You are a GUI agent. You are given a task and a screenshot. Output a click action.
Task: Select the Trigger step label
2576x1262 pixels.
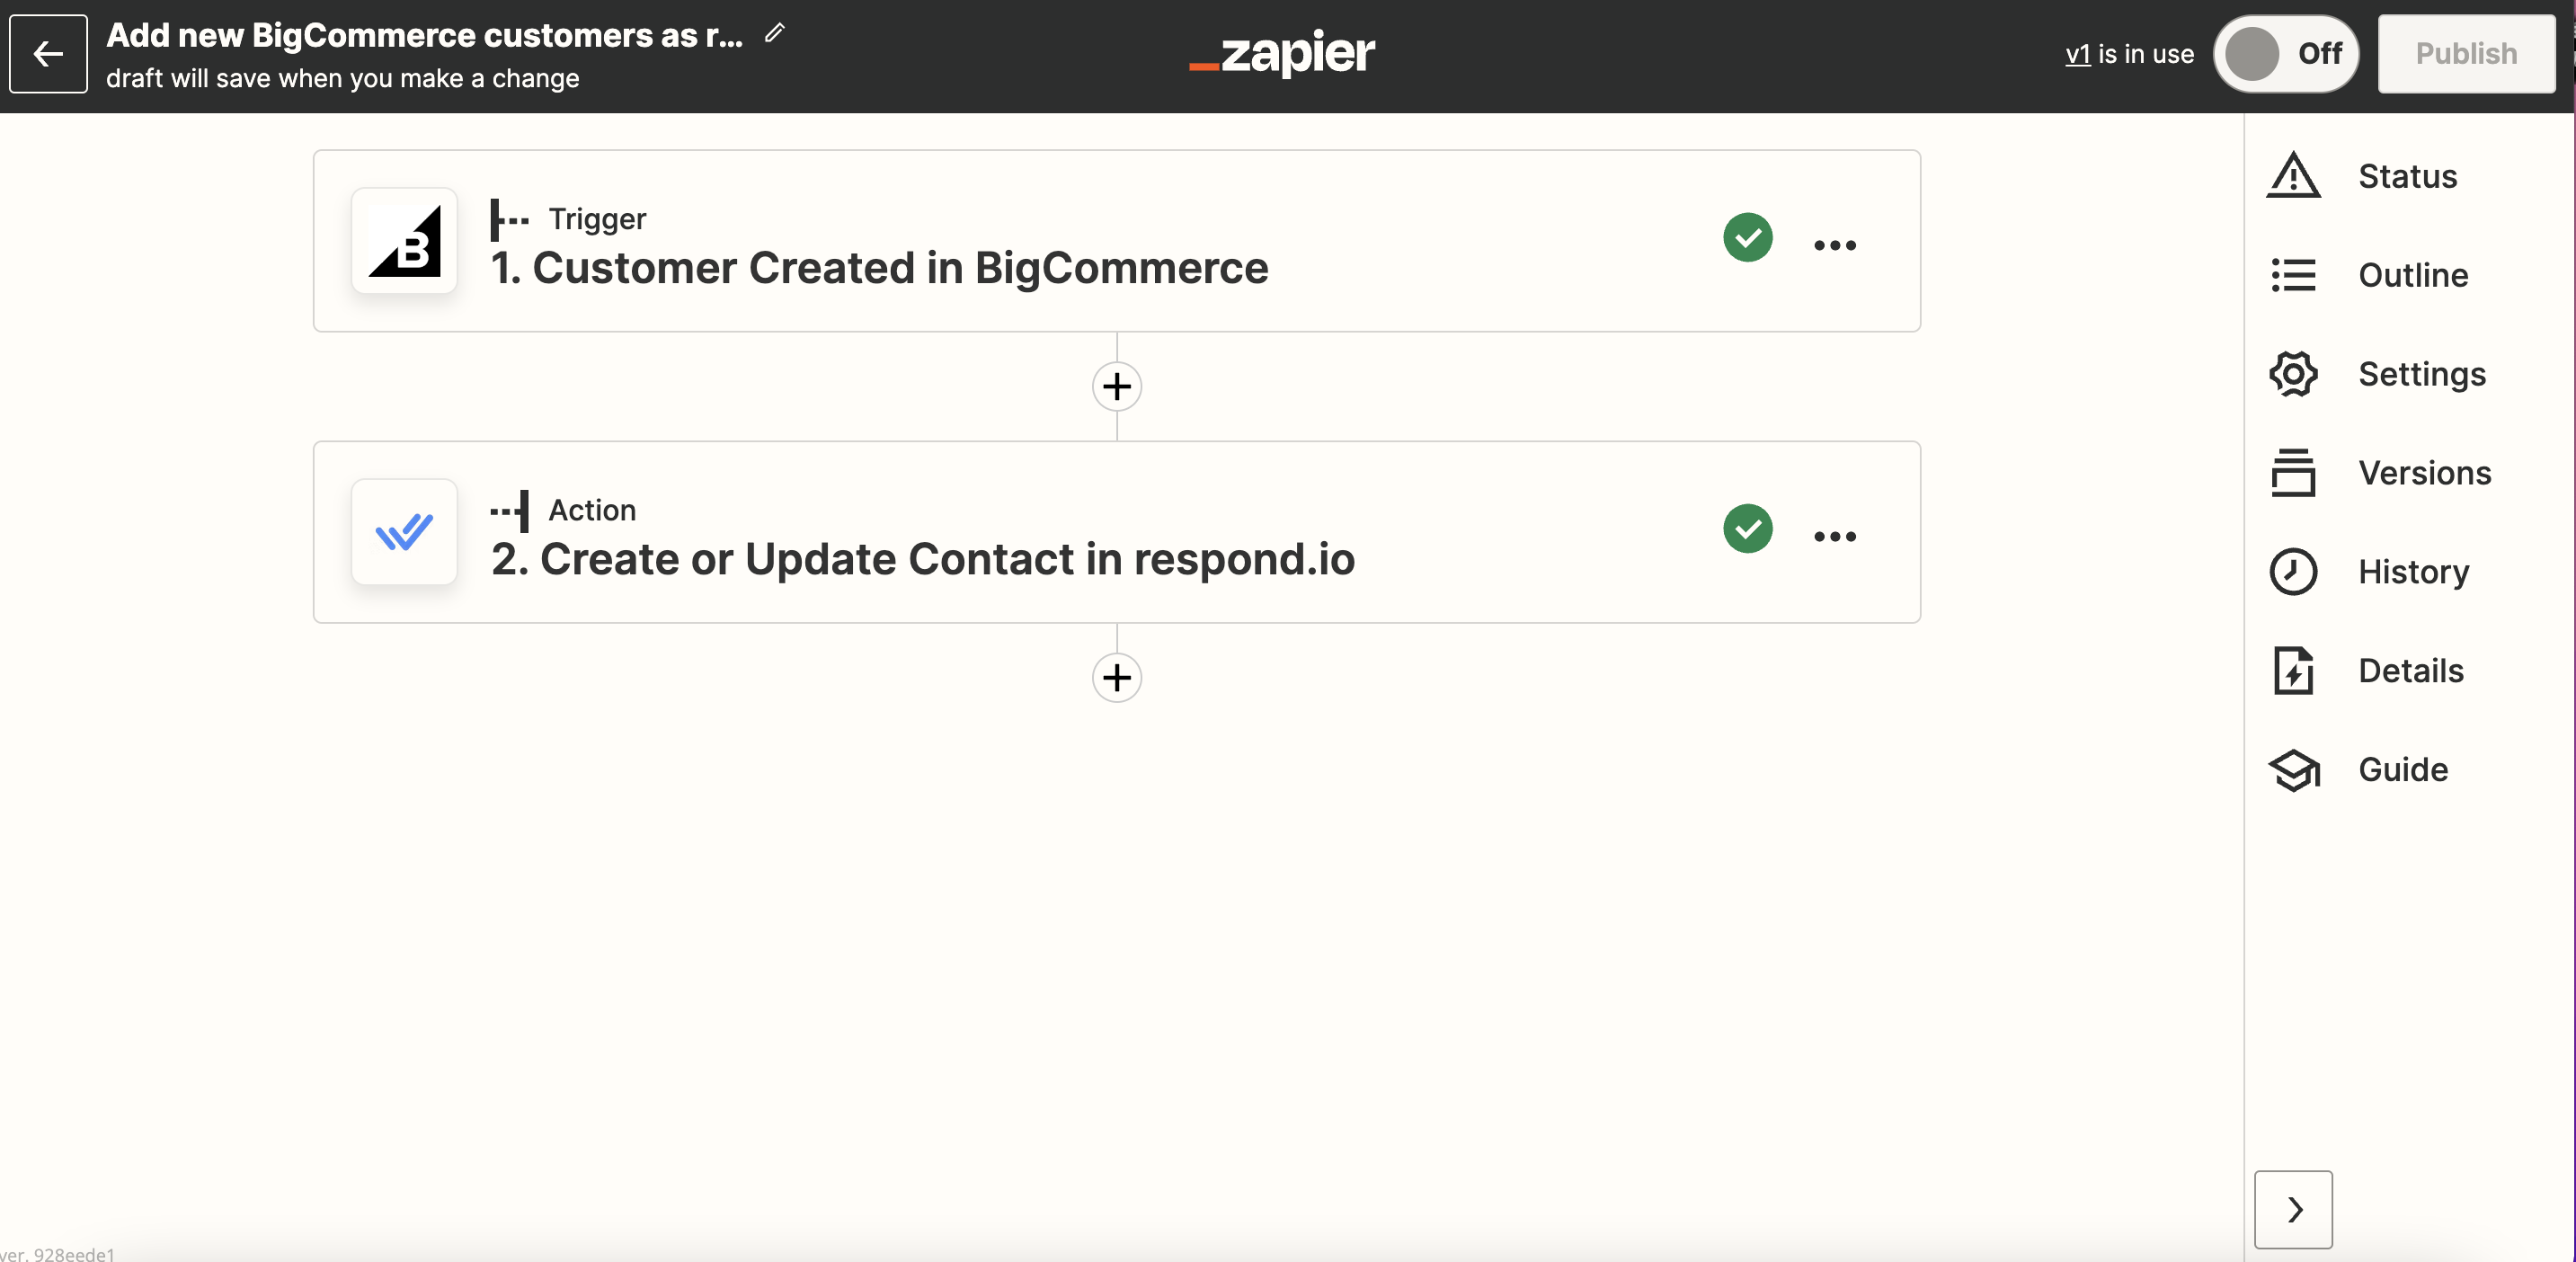(600, 215)
